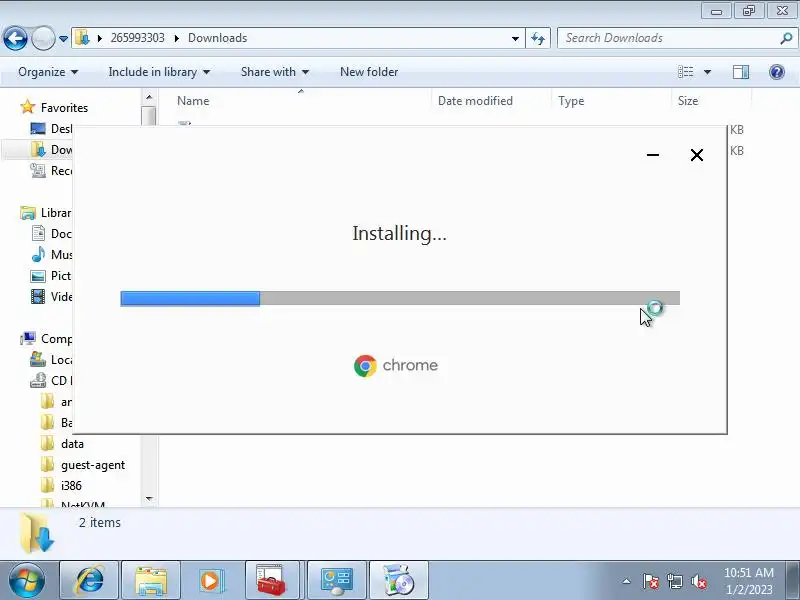Open the Share with menu
The width and height of the screenshot is (800, 600).
coord(274,72)
